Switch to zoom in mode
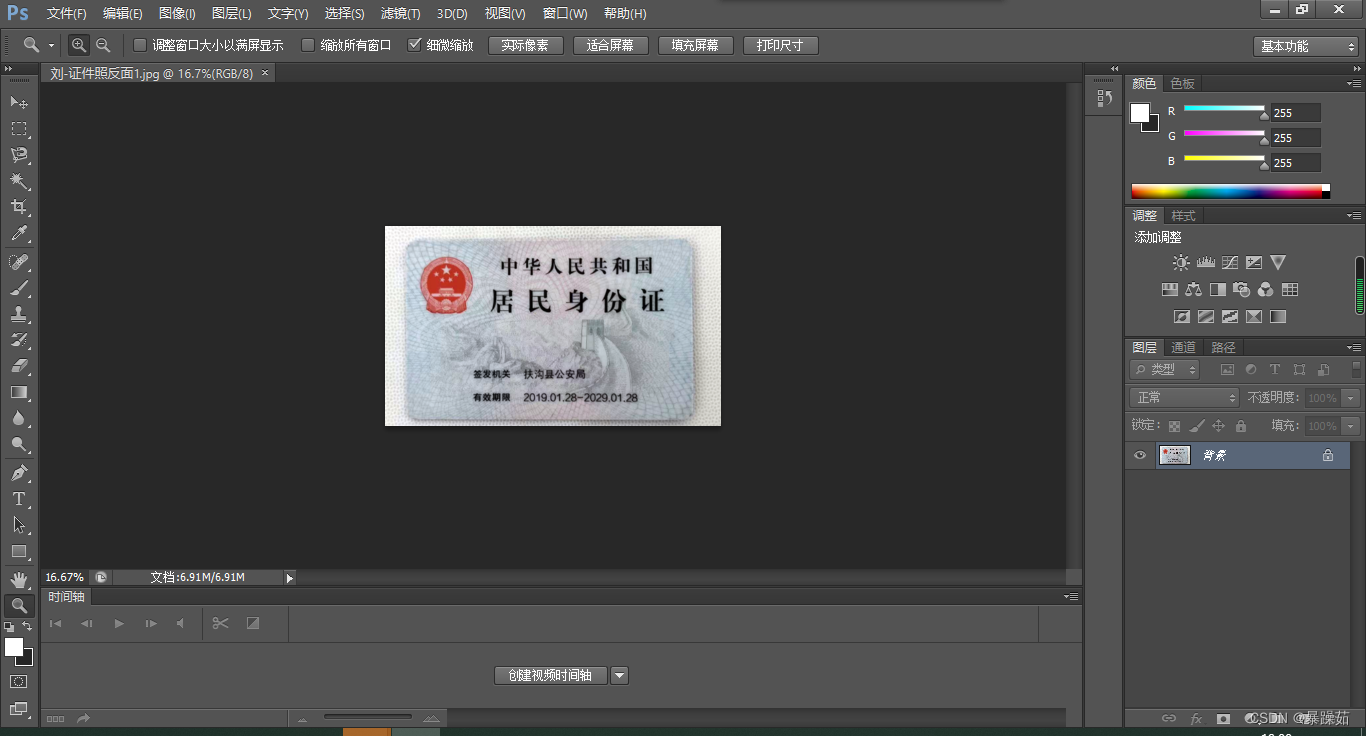Viewport: 1366px width, 736px height. (79, 45)
